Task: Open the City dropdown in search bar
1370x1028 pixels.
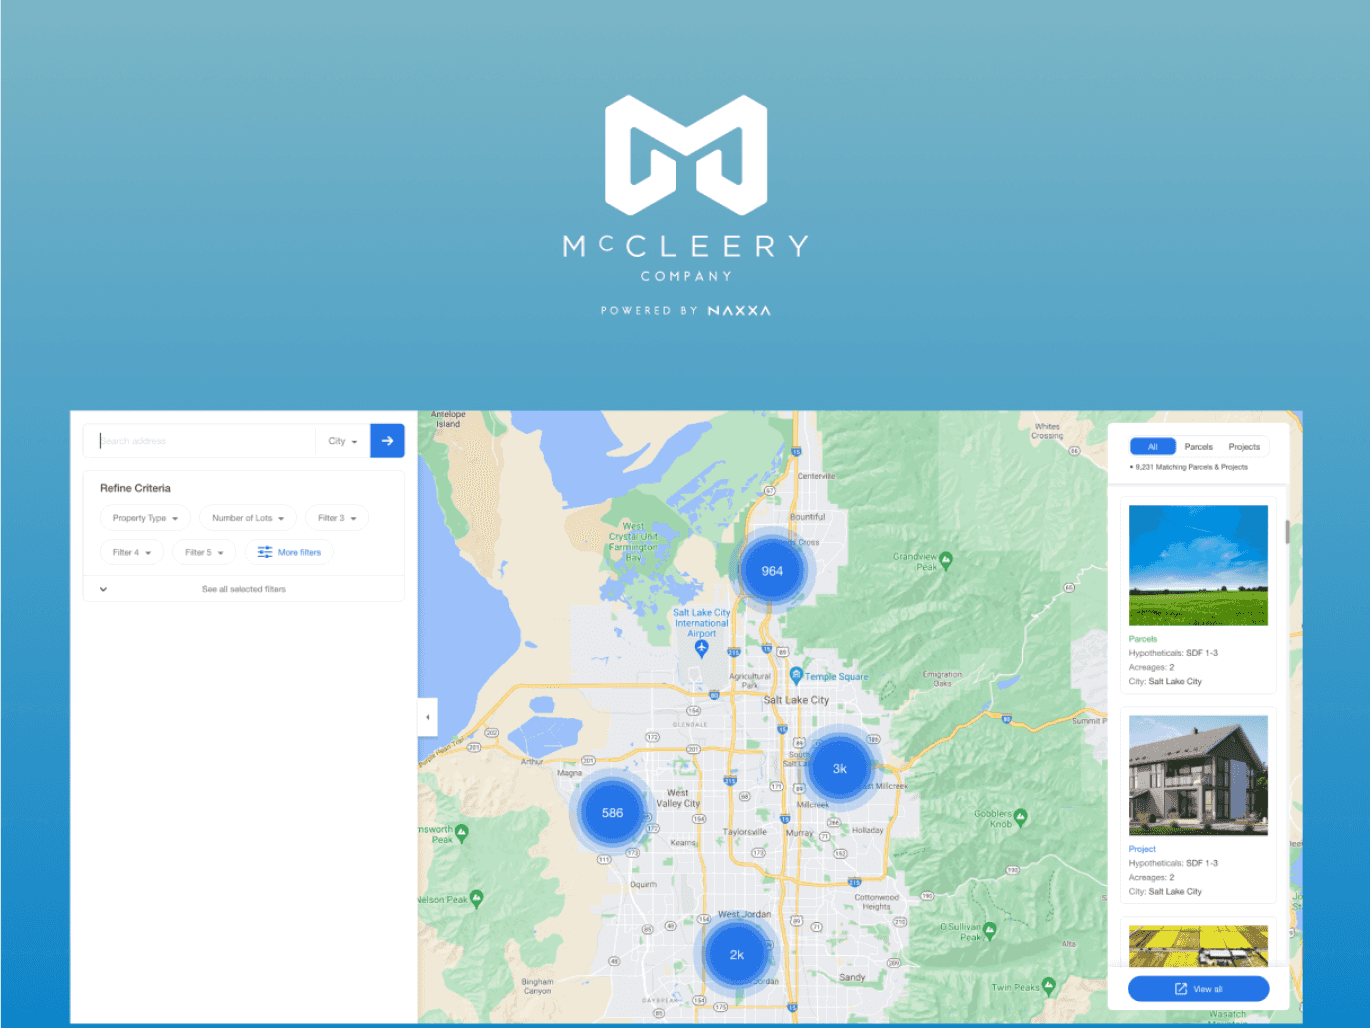Action: click(x=342, y=441)
